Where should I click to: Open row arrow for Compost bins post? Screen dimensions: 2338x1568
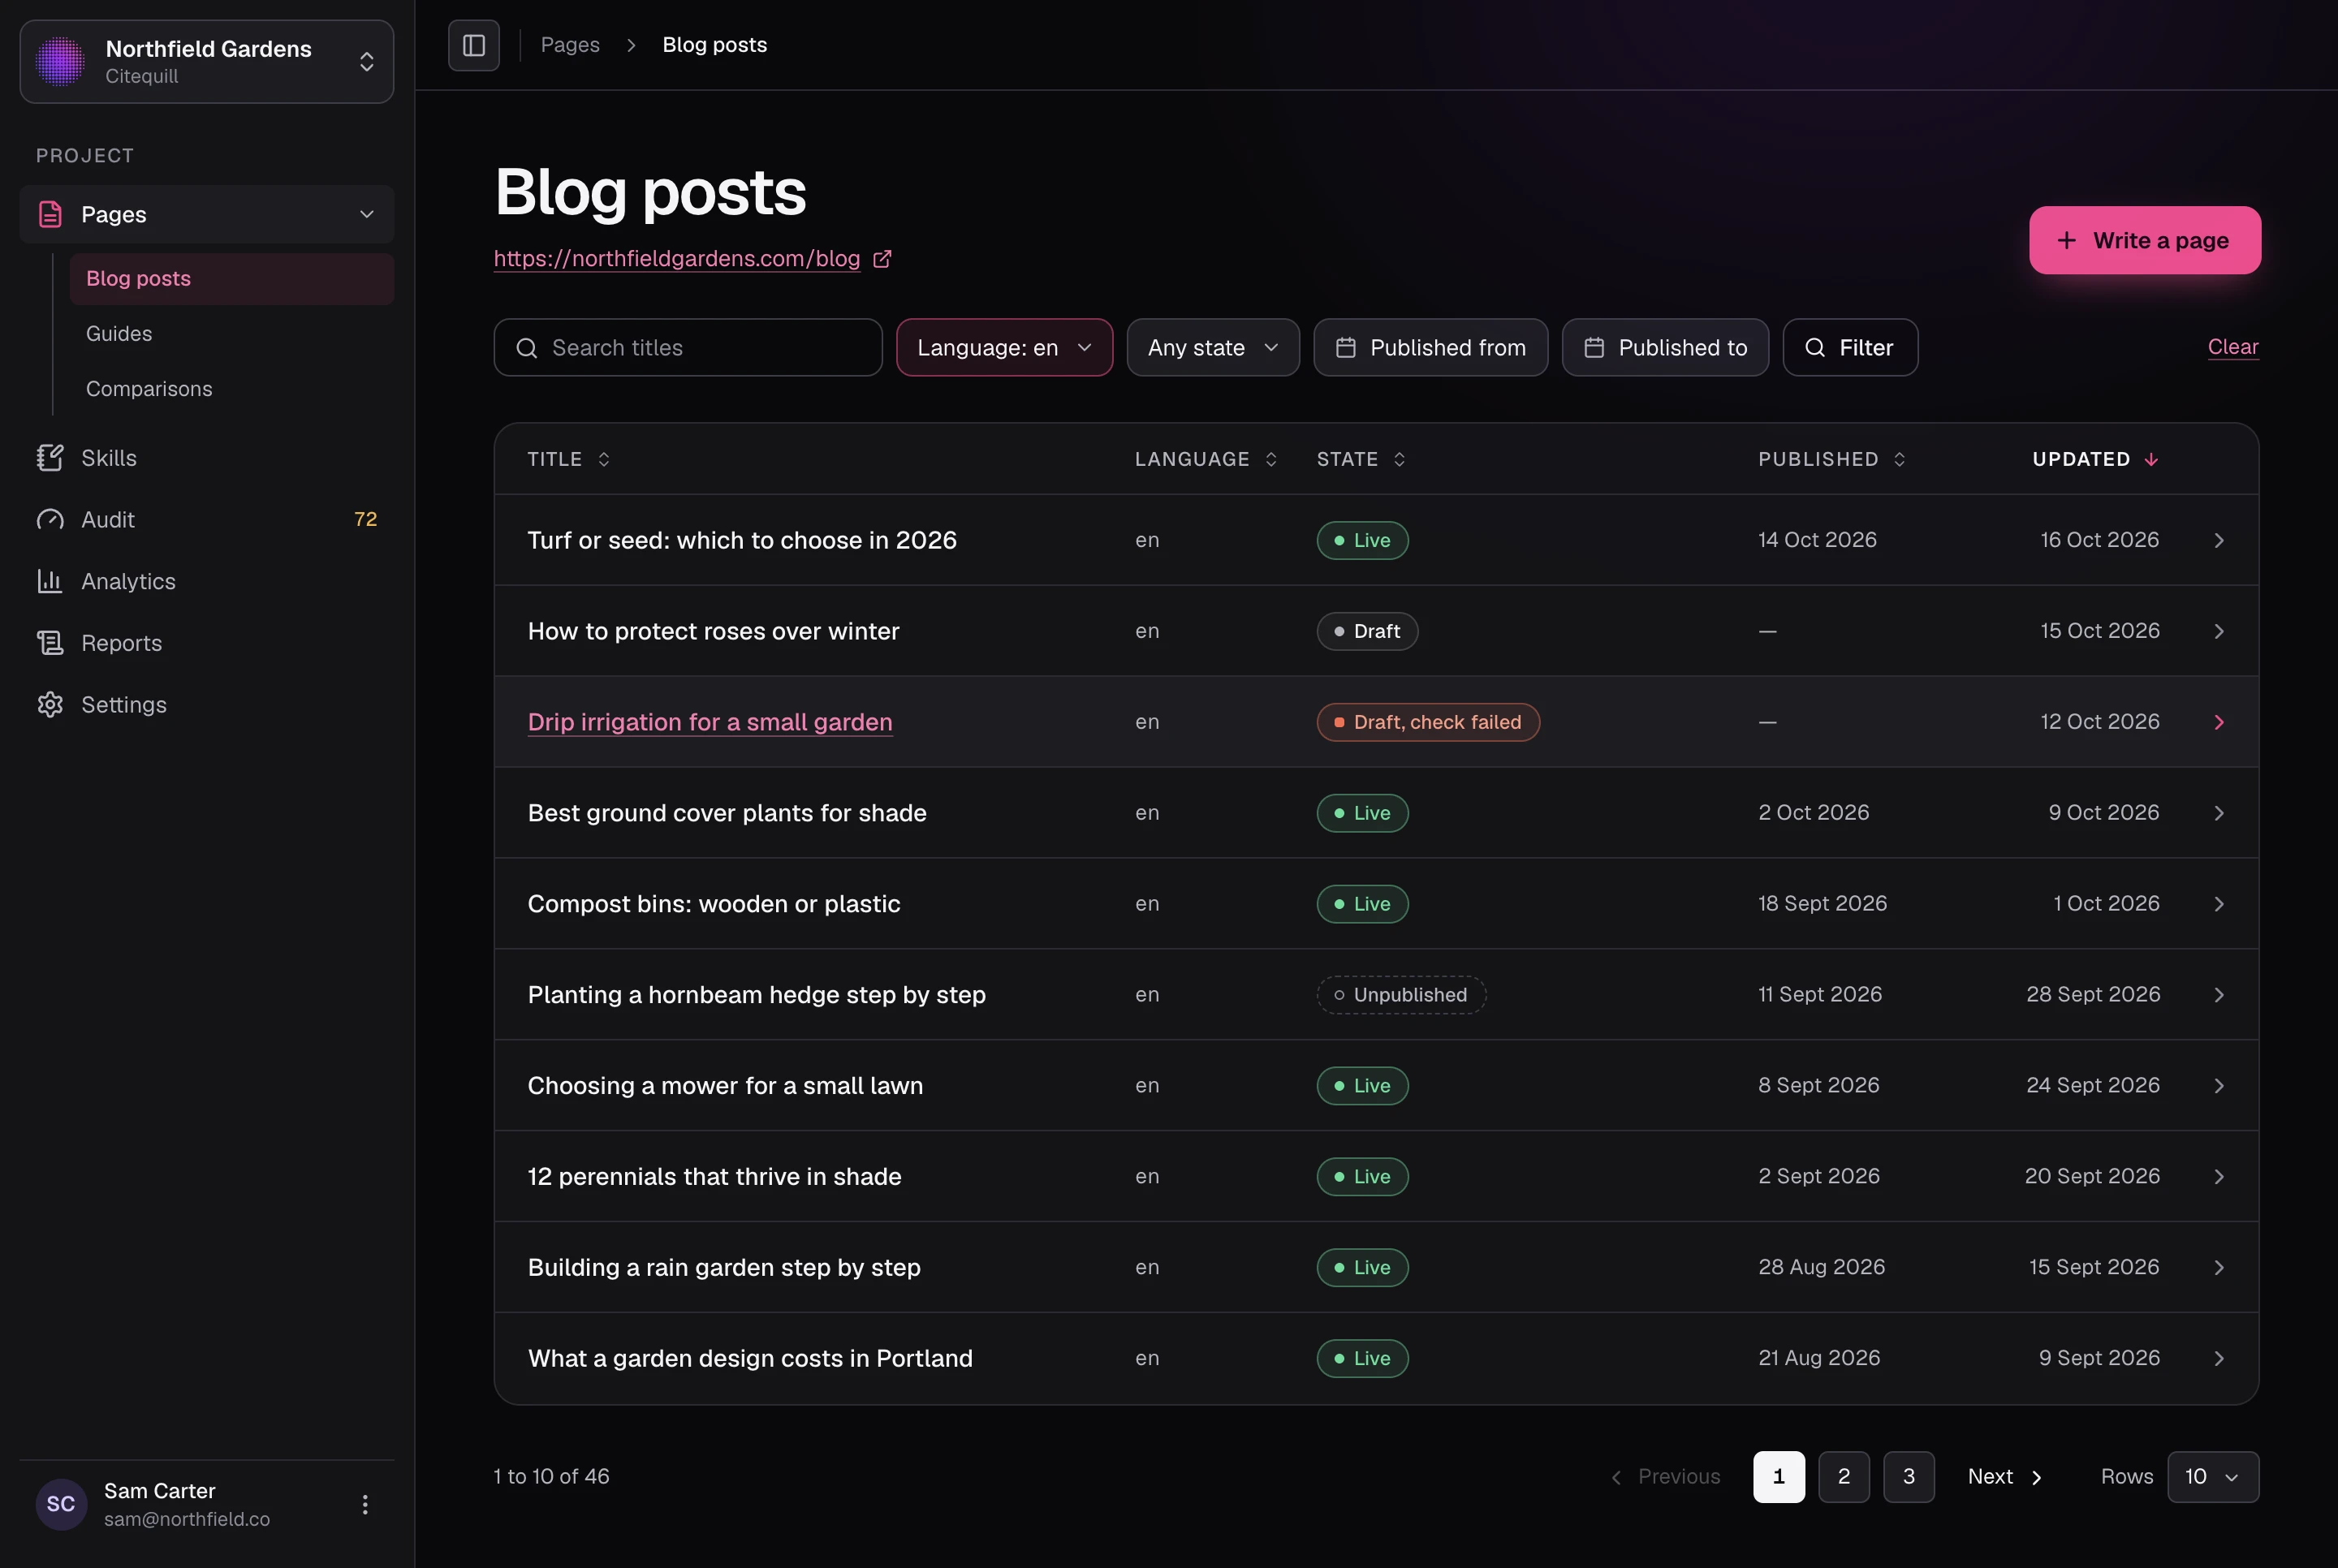click(x=2219, y=904)
